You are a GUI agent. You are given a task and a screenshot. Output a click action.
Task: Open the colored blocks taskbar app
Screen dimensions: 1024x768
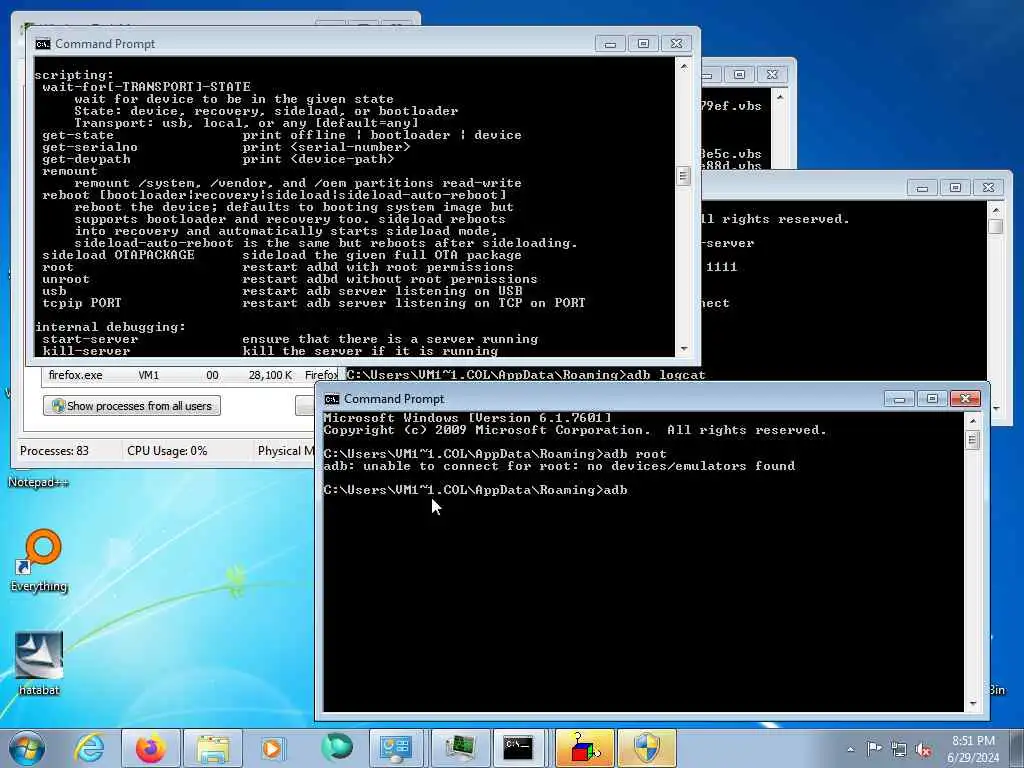point(584,748)
